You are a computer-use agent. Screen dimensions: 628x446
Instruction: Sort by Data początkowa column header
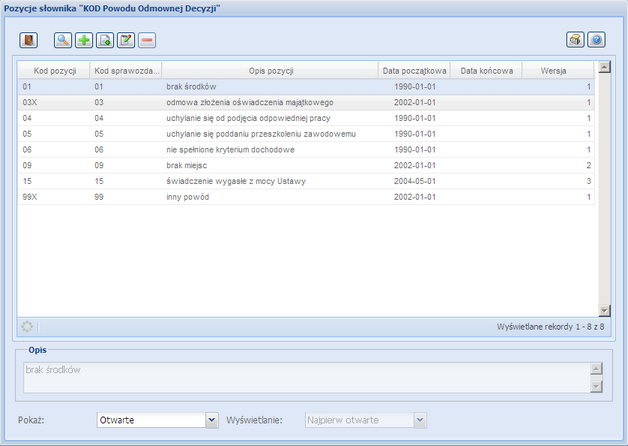click(x=414, y=71)
